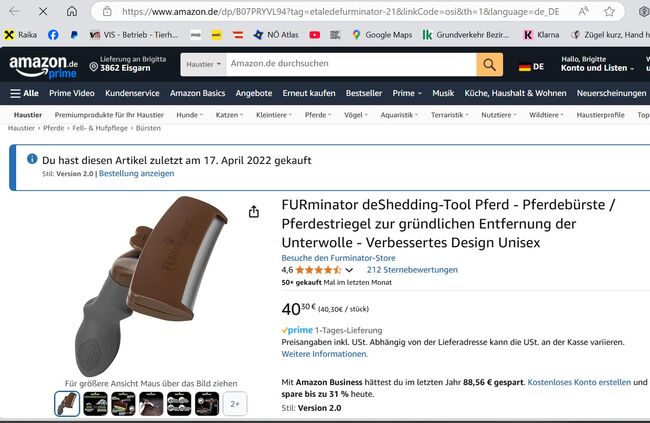This screenshot has width=650, height=423.
Task: Open the Bestseller navigation item
Action: click(364, 93)
